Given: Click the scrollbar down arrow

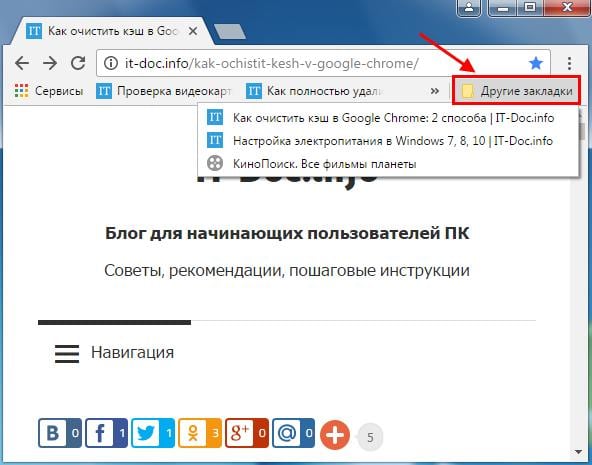Looking at the screenshot, I should coord(578,451).
